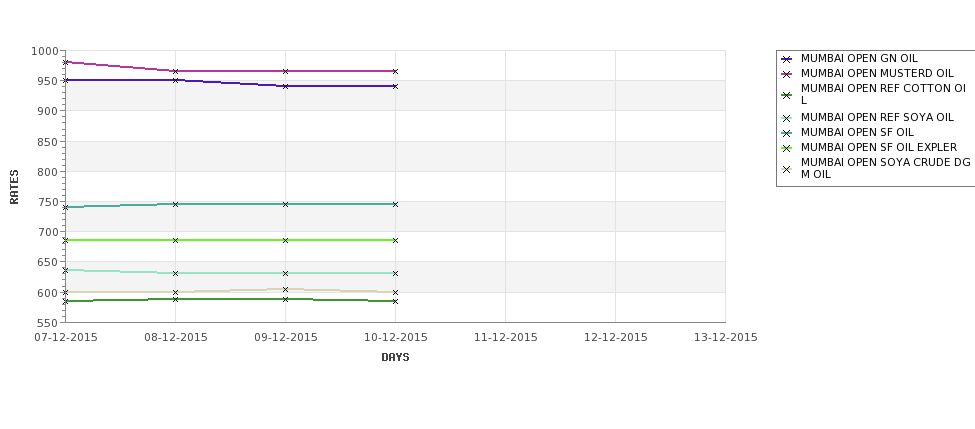Click the MUMBAI OPEN MUSTERD OIL legend marker

pyautogui.click(x=787, y=74)
